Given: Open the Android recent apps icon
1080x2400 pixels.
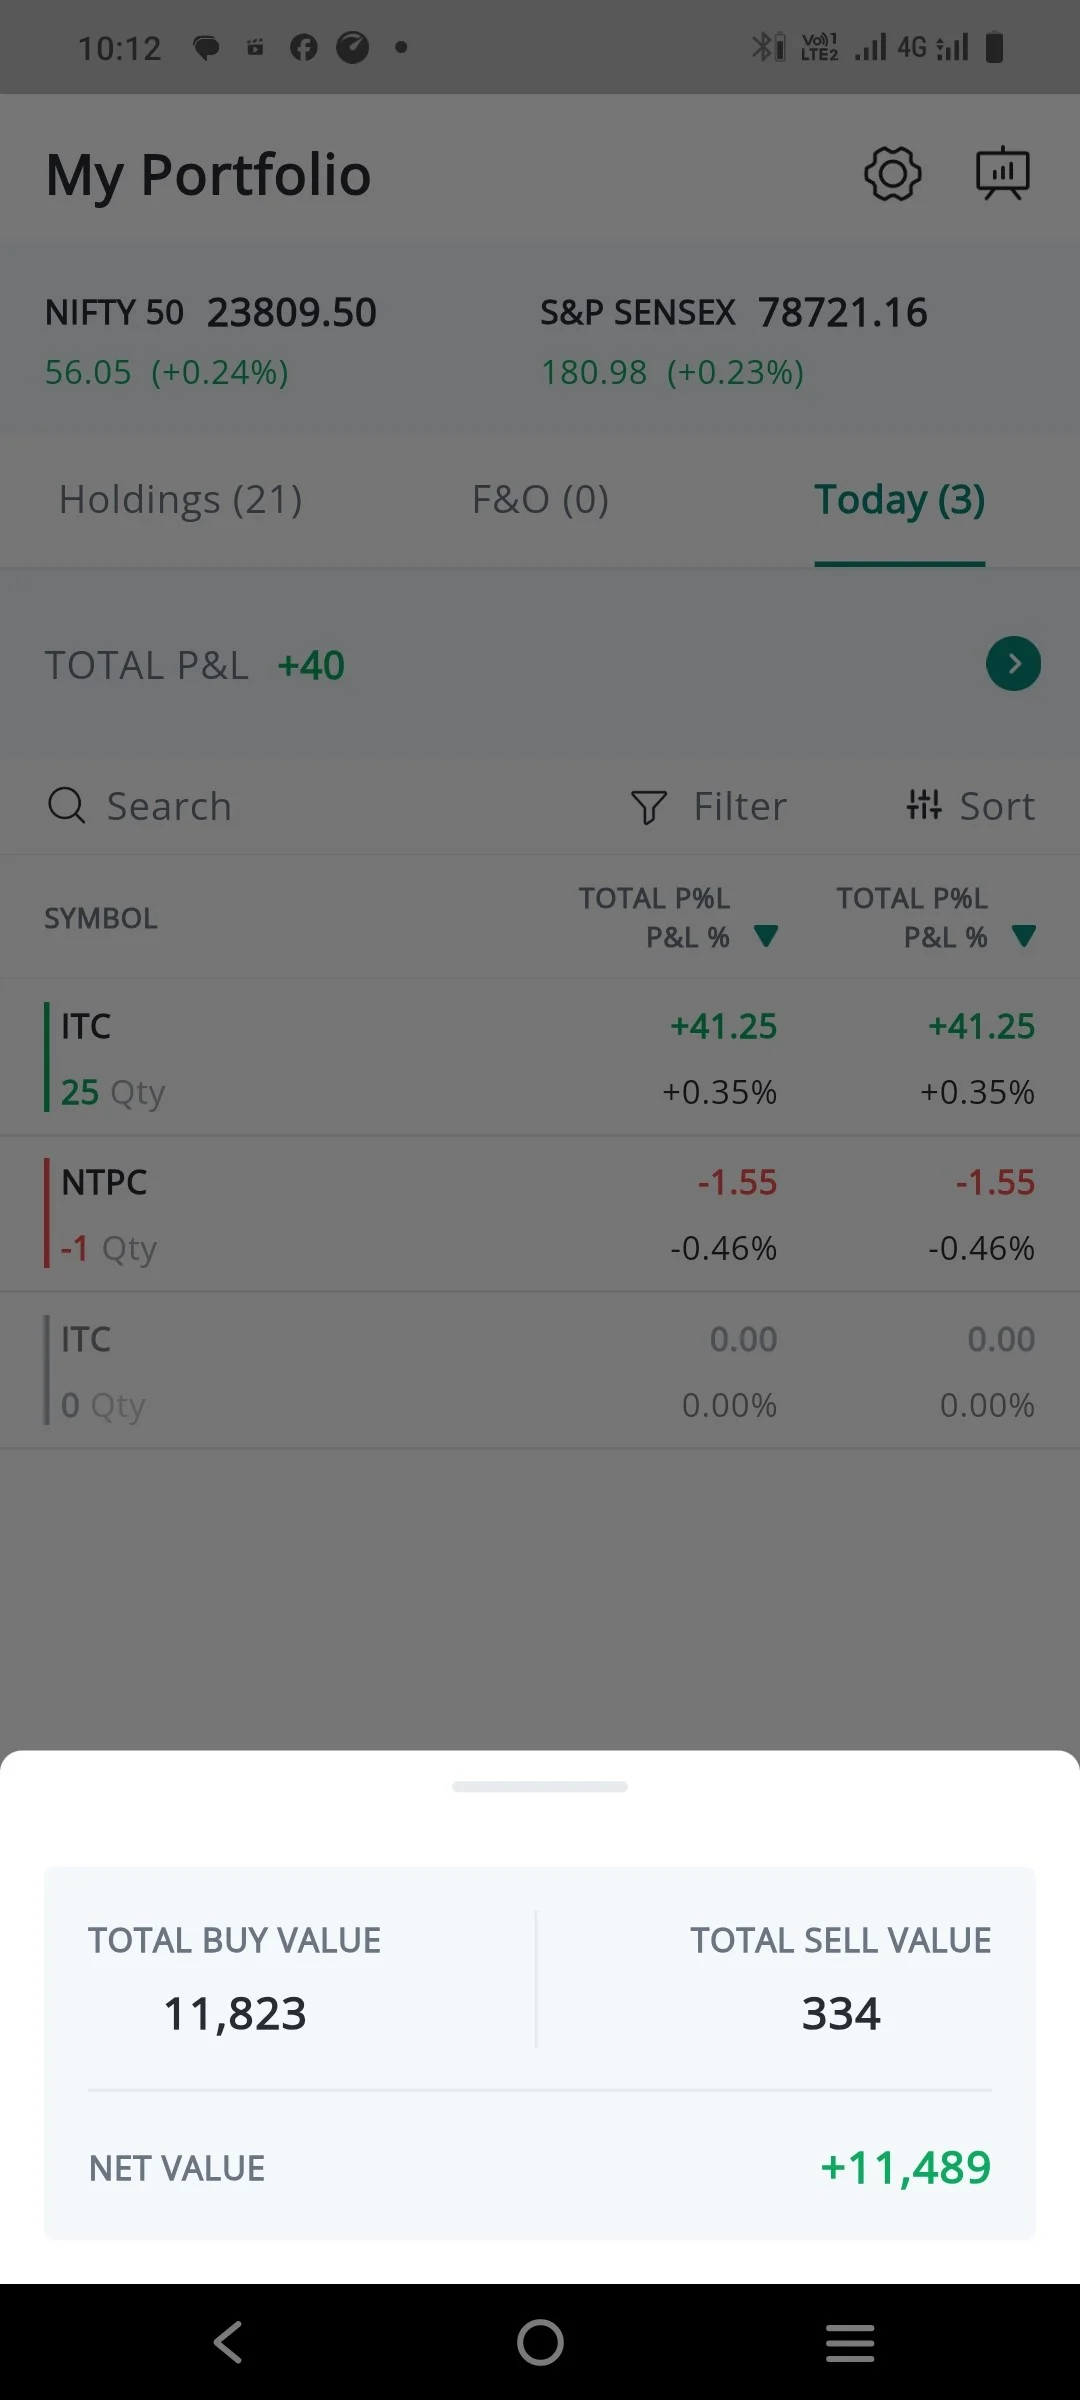Looking at the screenshot, I should [850, 2342].
